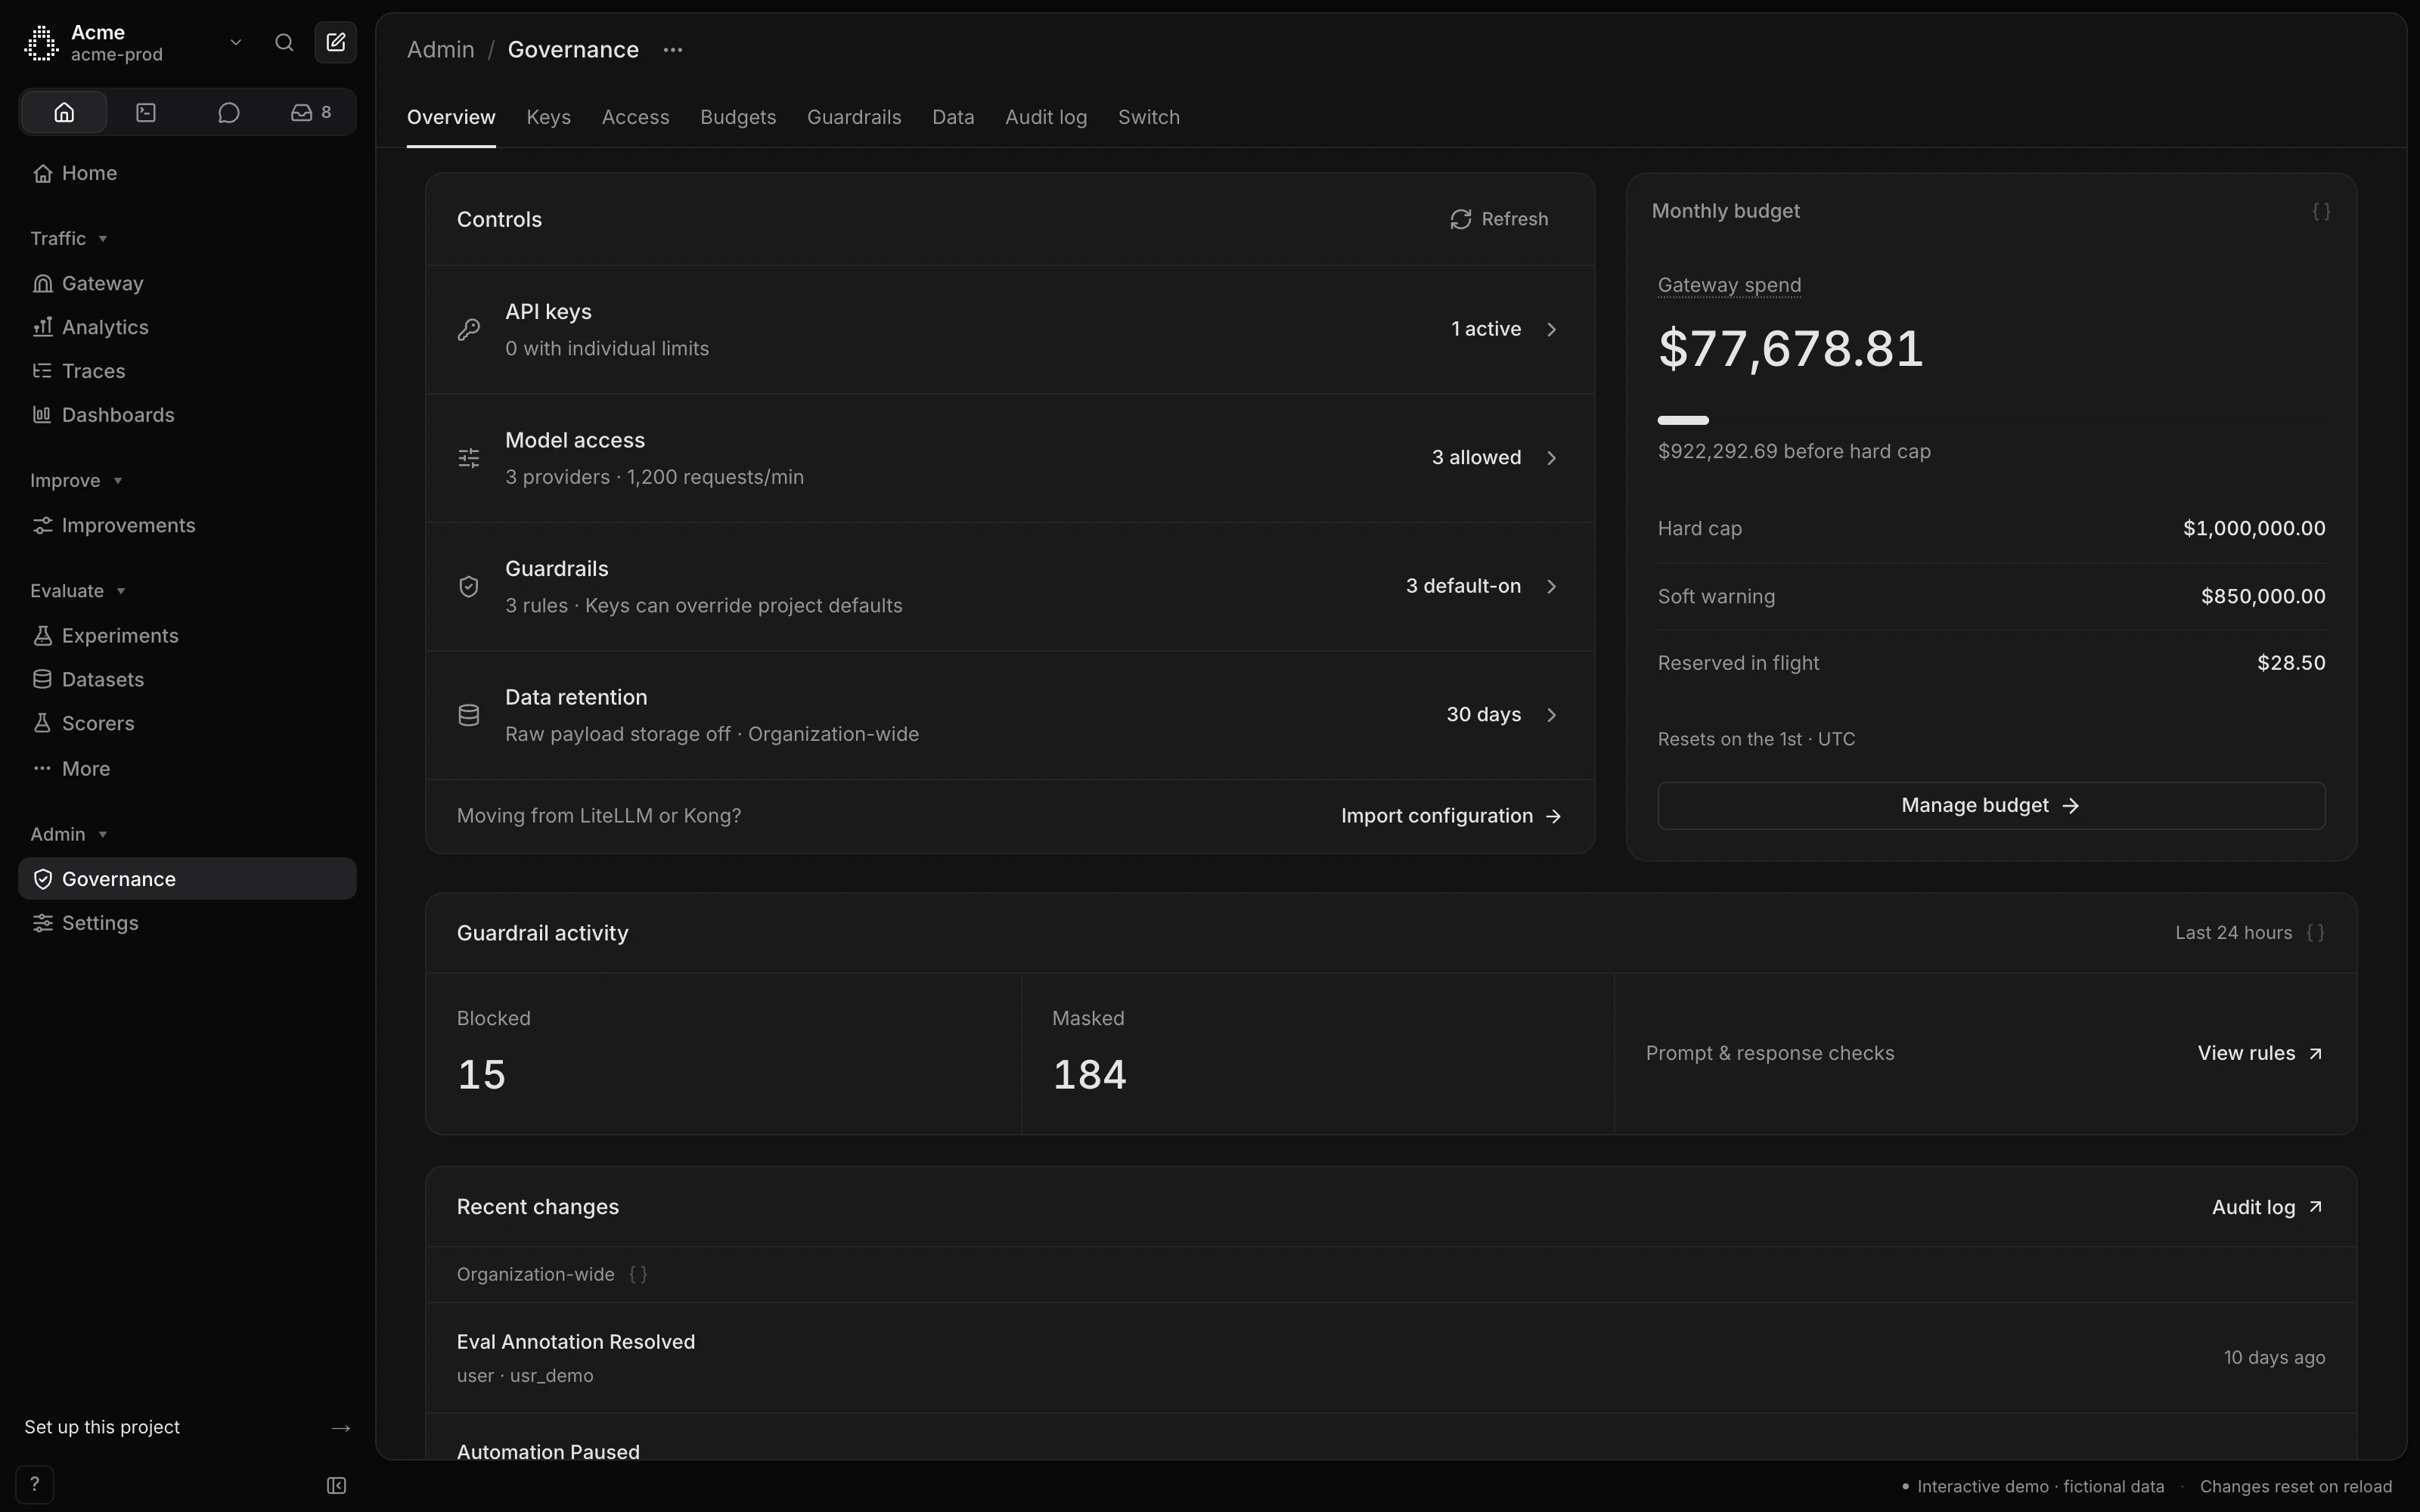Open the Audit log link in Recent changes
The height and width of the screenshot is (1512, 2420).
point(2267,1207)
